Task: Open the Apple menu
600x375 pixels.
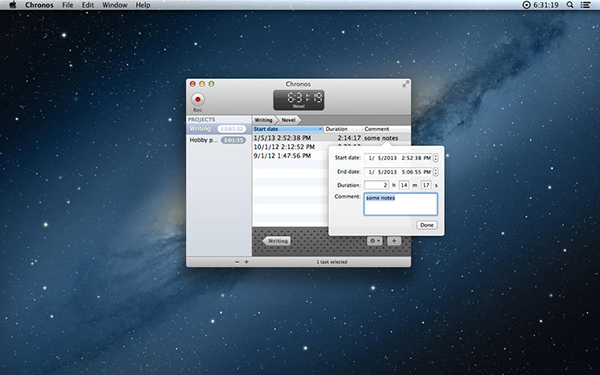Action: 13,5
